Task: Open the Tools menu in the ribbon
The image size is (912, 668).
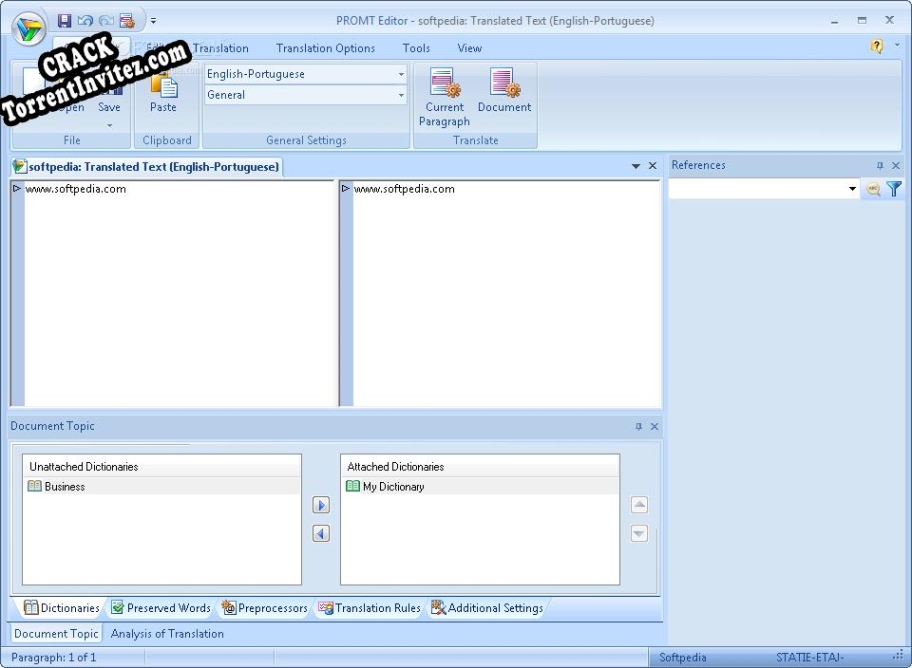Action: tap(416, 47)
